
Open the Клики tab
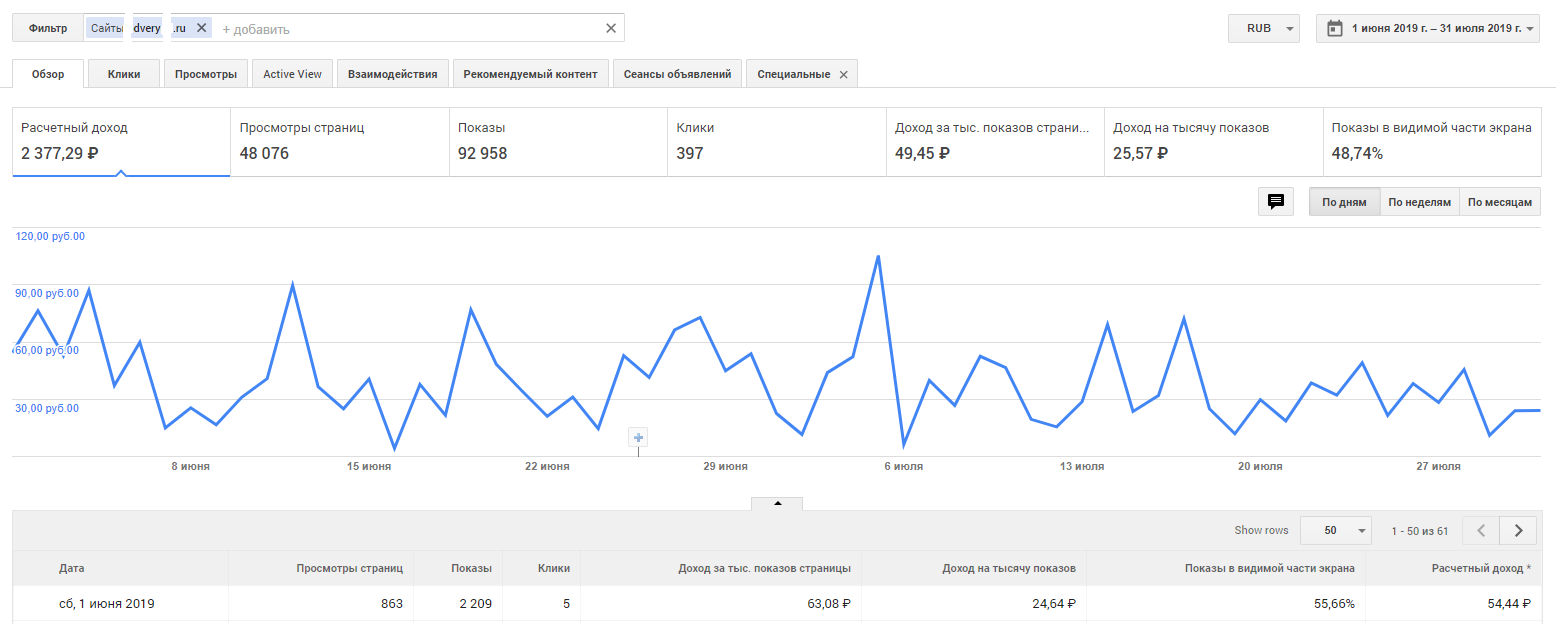tap(124, 74)
